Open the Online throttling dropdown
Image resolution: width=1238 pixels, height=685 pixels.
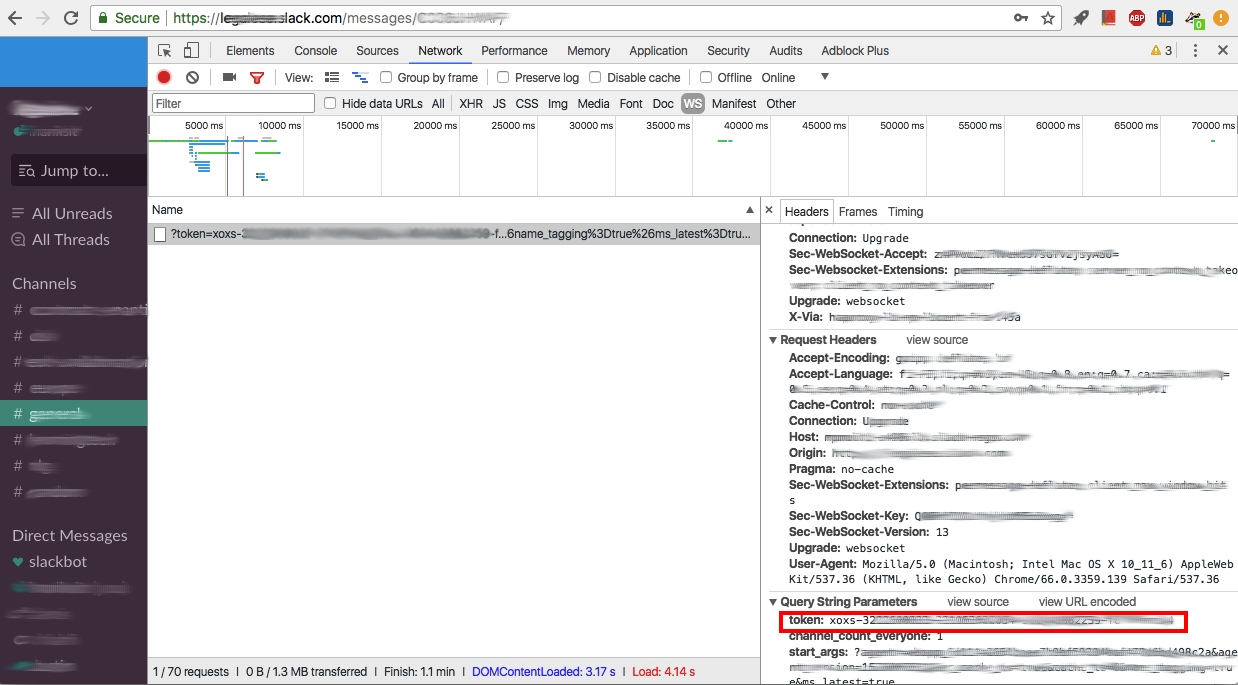click(x=778, y=77)
